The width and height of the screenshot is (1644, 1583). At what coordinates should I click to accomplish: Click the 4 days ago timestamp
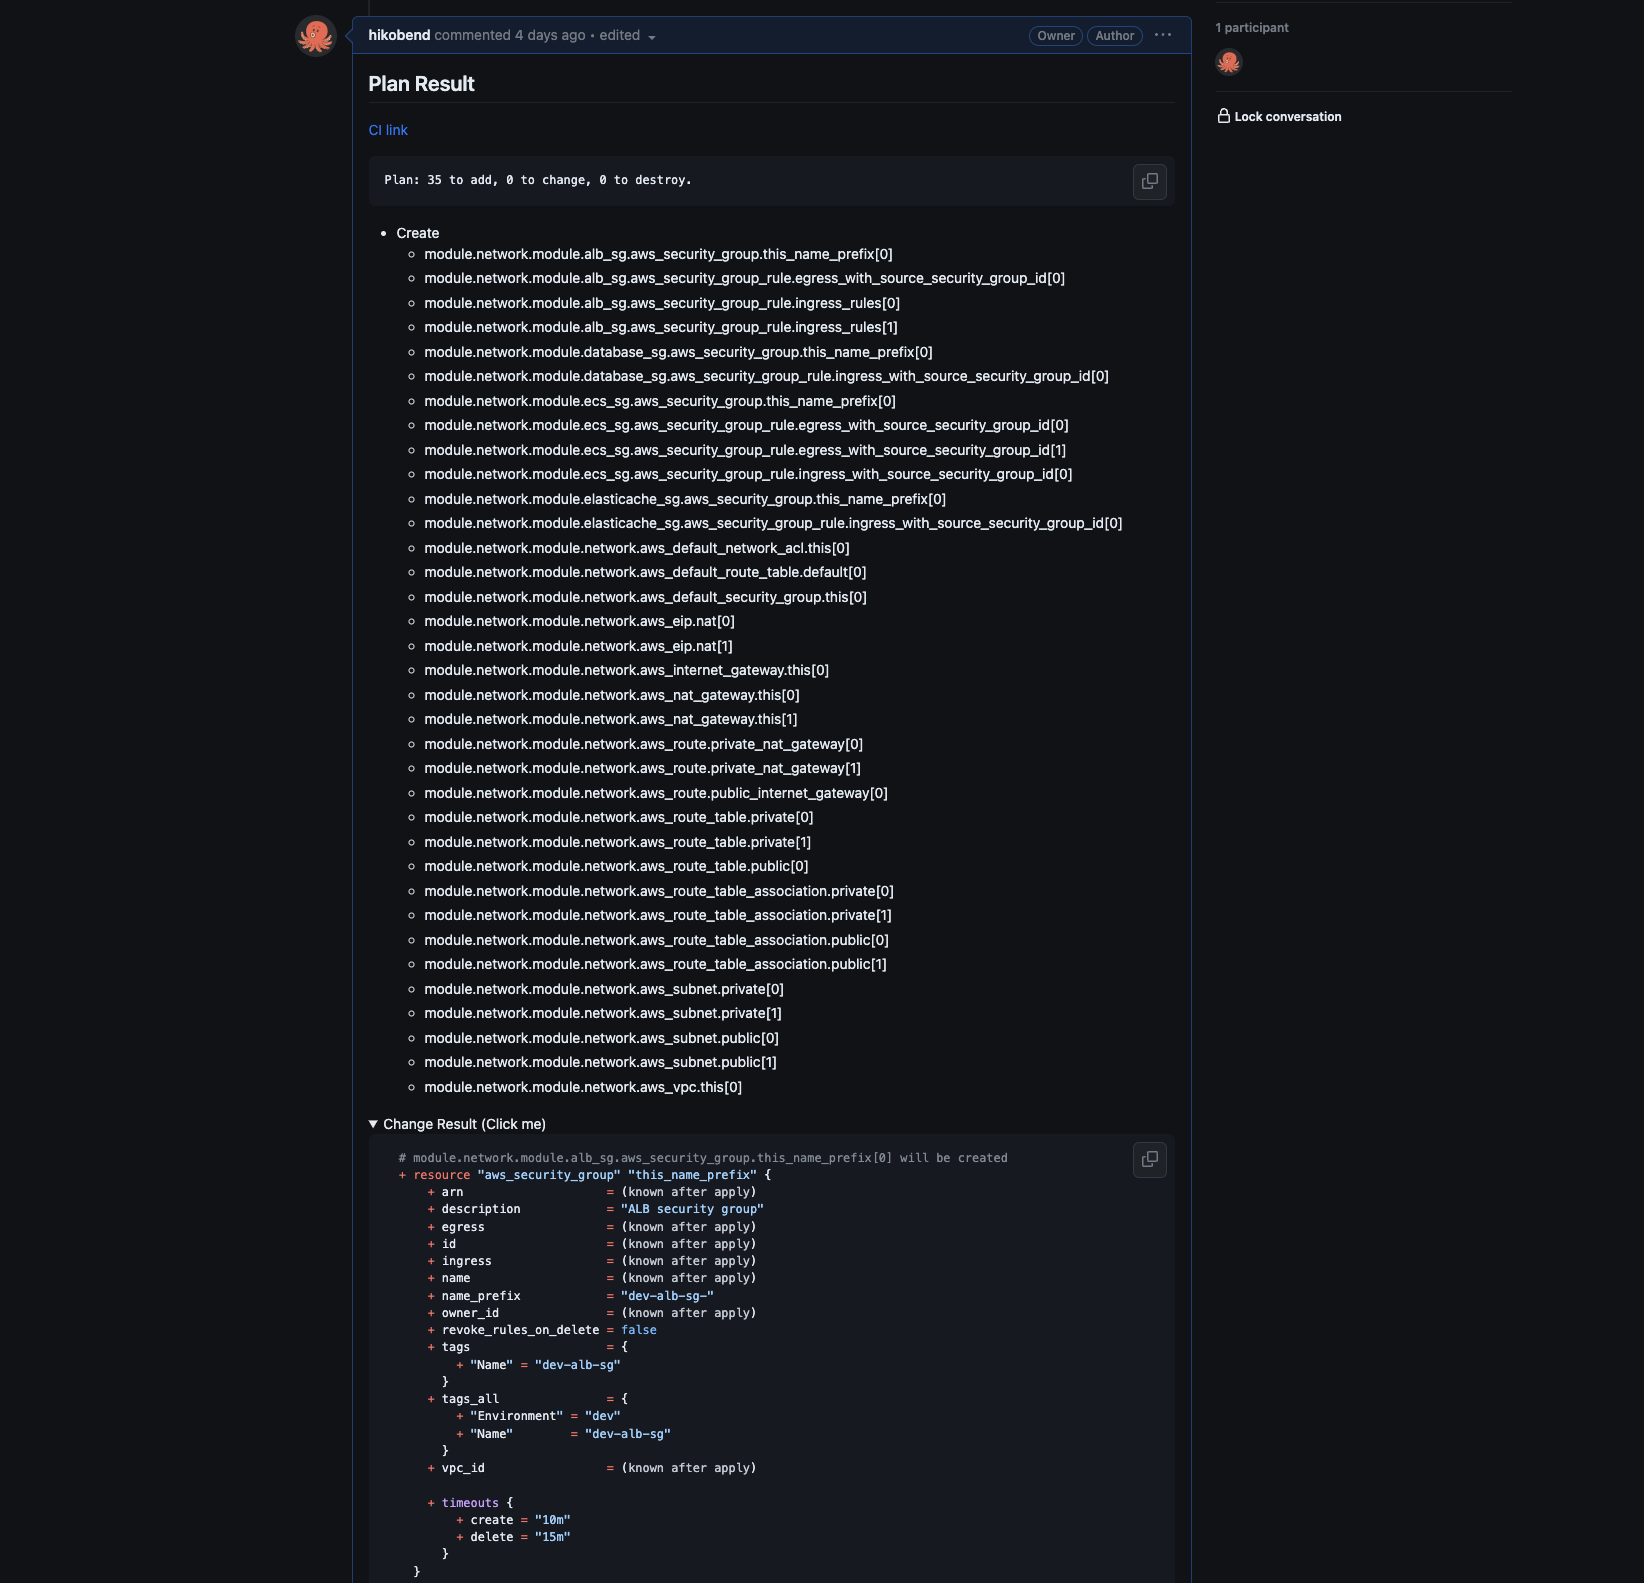pos(546,35)
